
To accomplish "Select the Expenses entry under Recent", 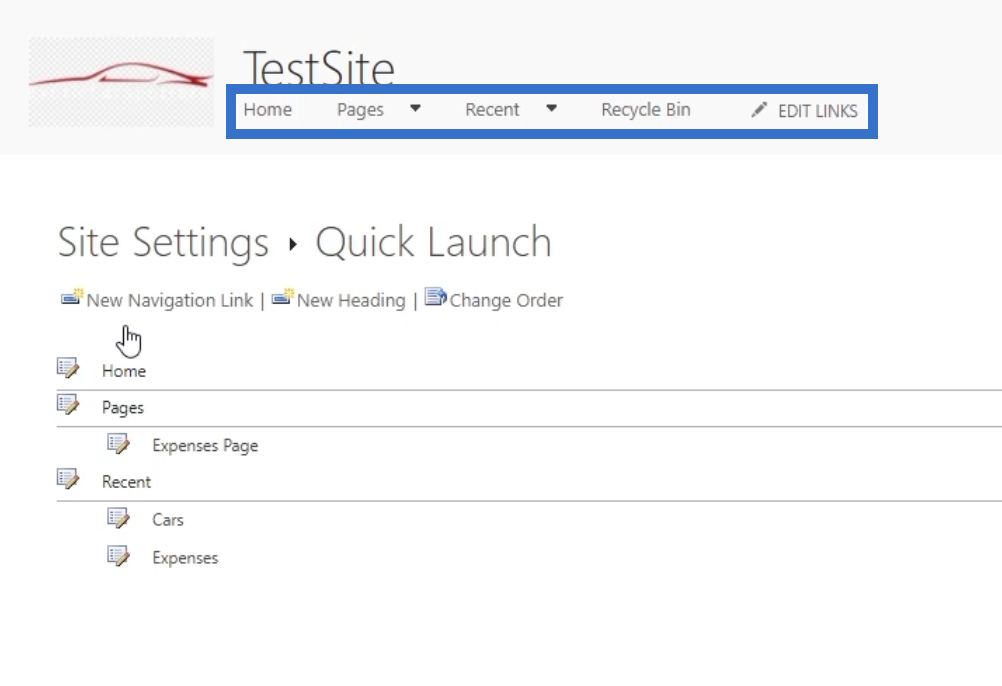I will [185, 558].
